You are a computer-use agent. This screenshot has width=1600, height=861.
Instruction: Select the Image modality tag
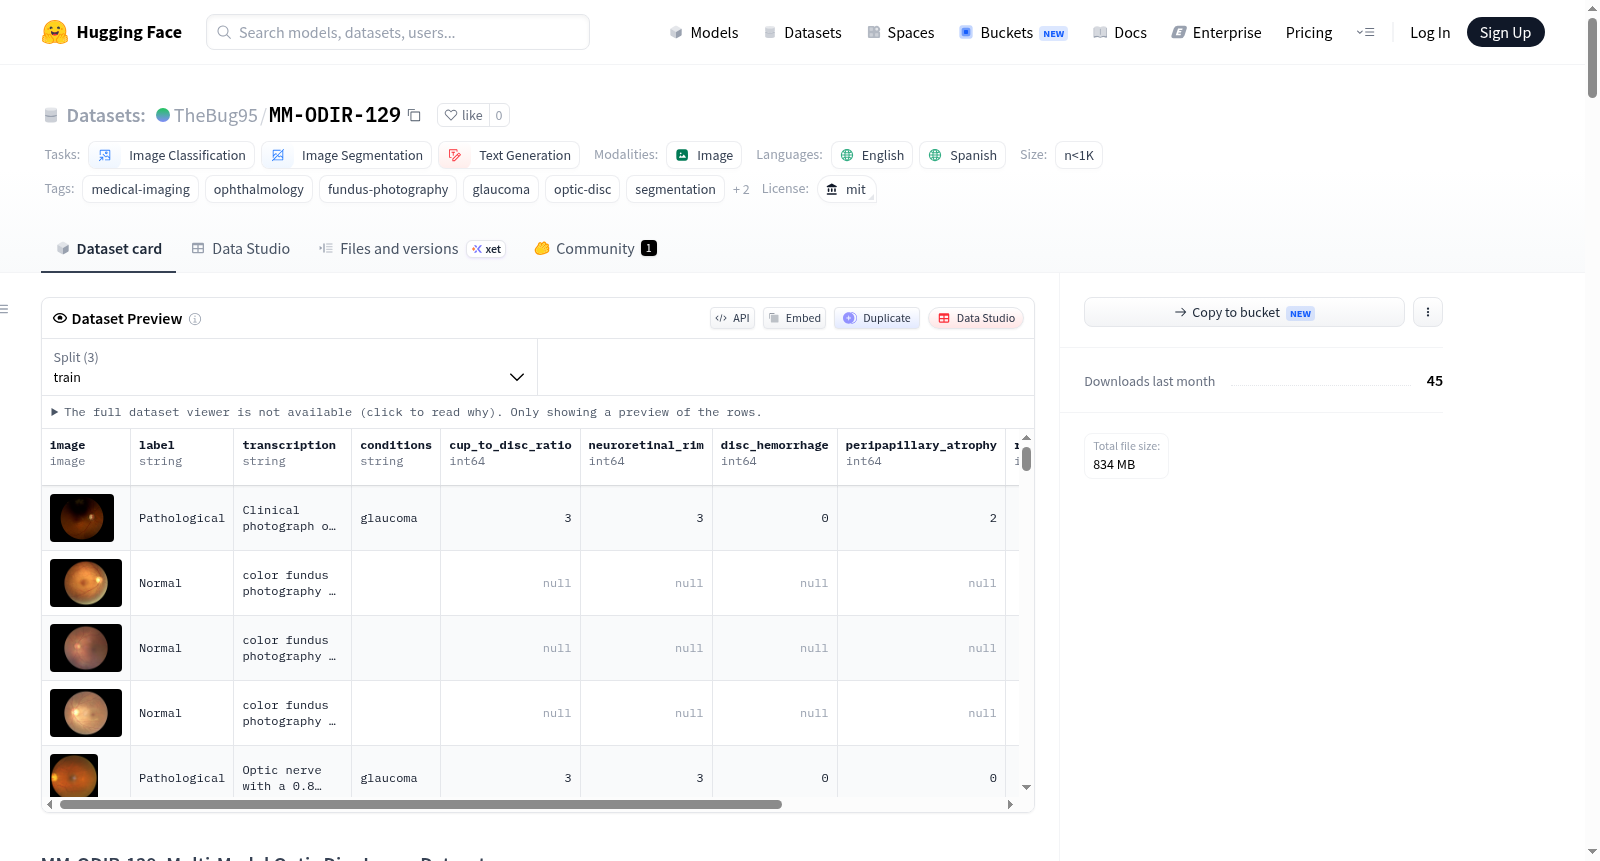pyautogui.click(x=704, y=155)
